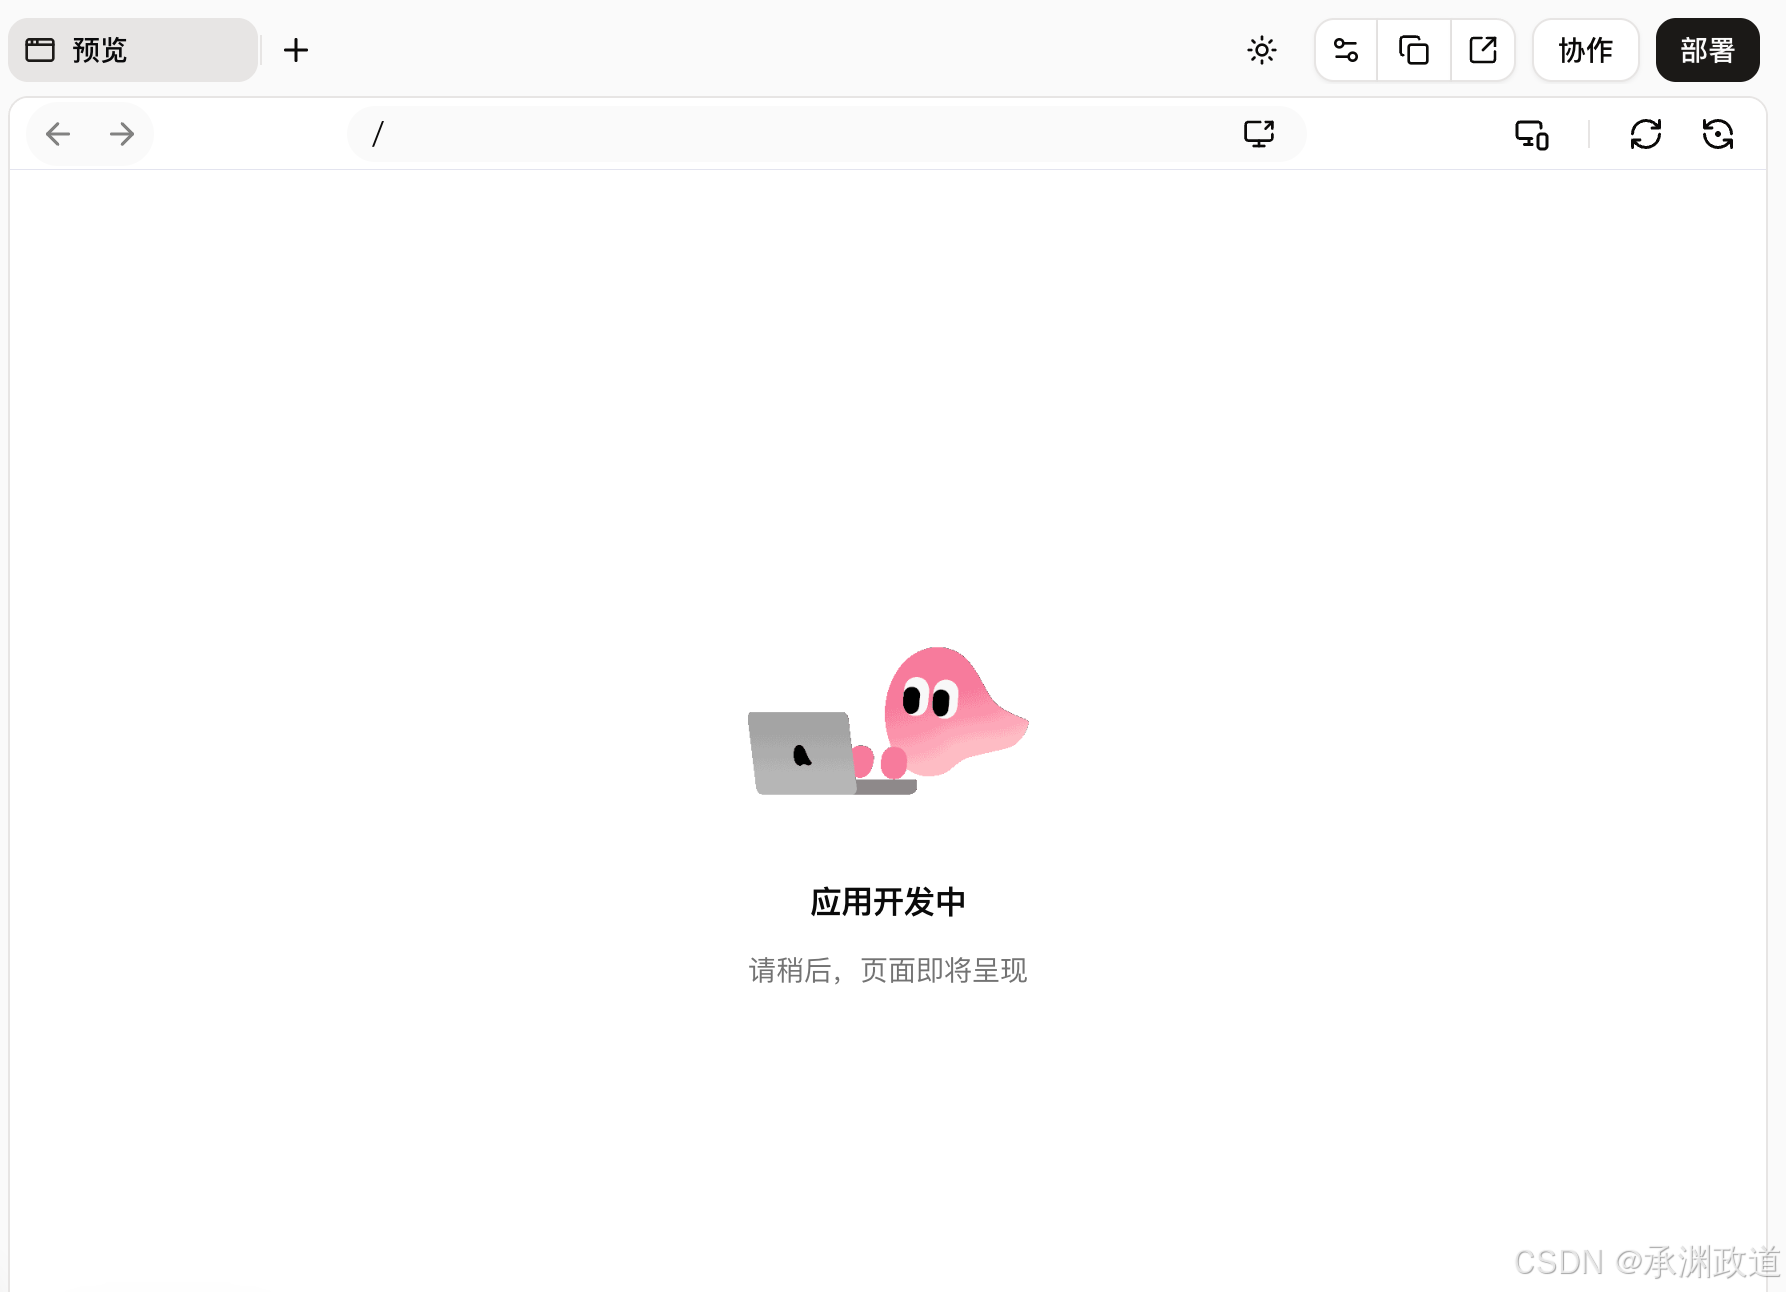Toggle the light theme sun icon

click(x=1262, y=50)
